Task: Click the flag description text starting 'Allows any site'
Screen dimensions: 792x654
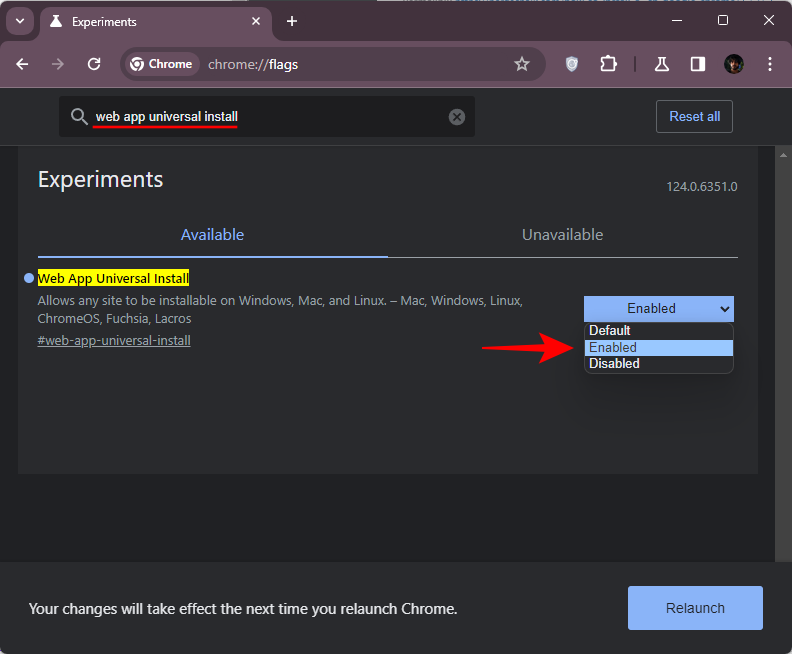Action: point(280,310)
